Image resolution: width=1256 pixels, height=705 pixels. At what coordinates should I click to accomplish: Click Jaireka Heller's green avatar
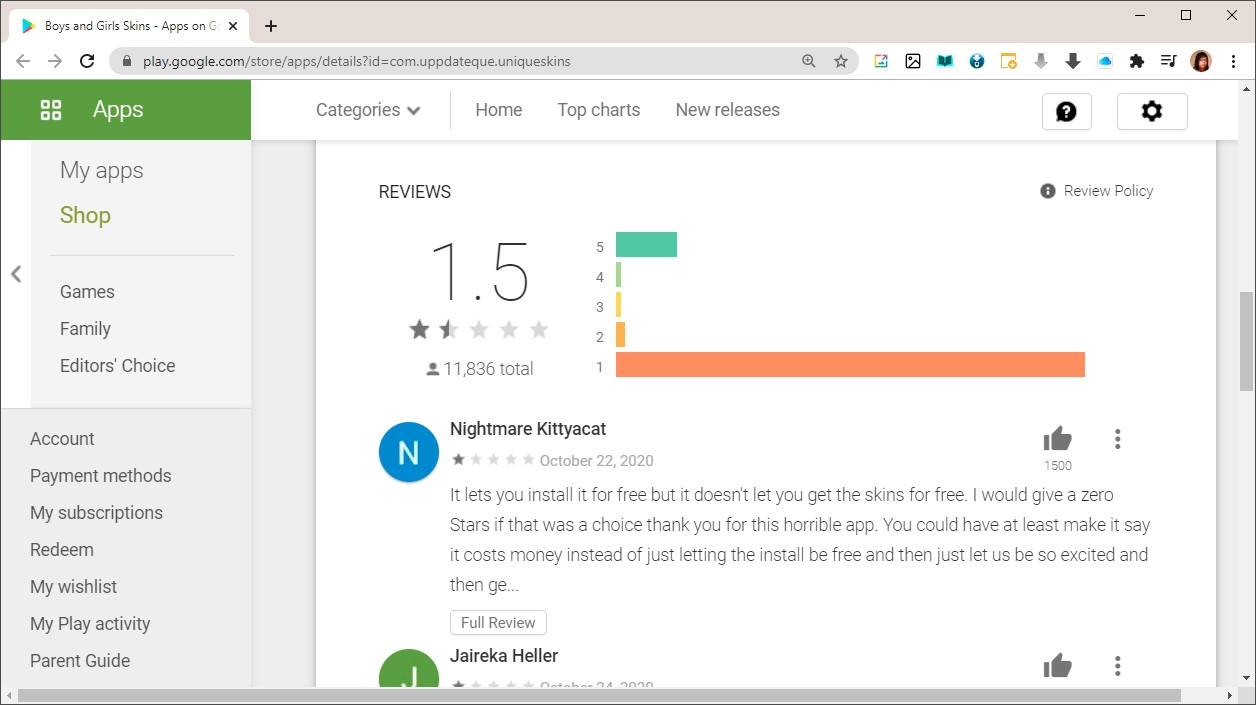coord(409,669)
